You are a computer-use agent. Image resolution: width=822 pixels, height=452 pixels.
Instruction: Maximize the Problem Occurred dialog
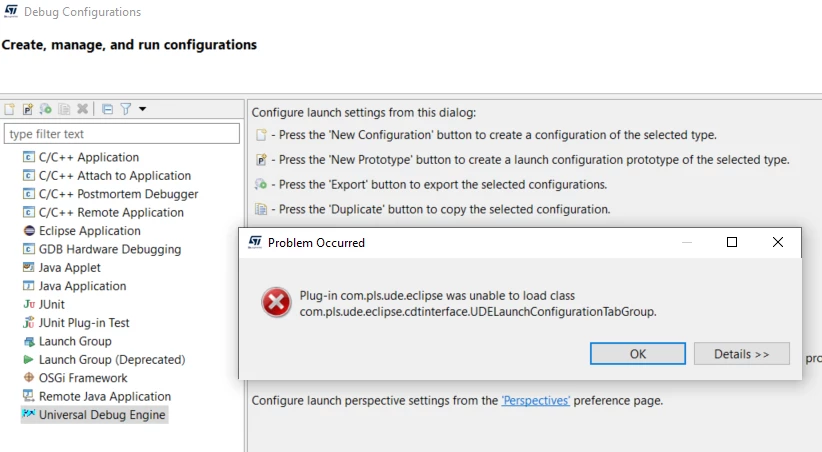(732, 242)
